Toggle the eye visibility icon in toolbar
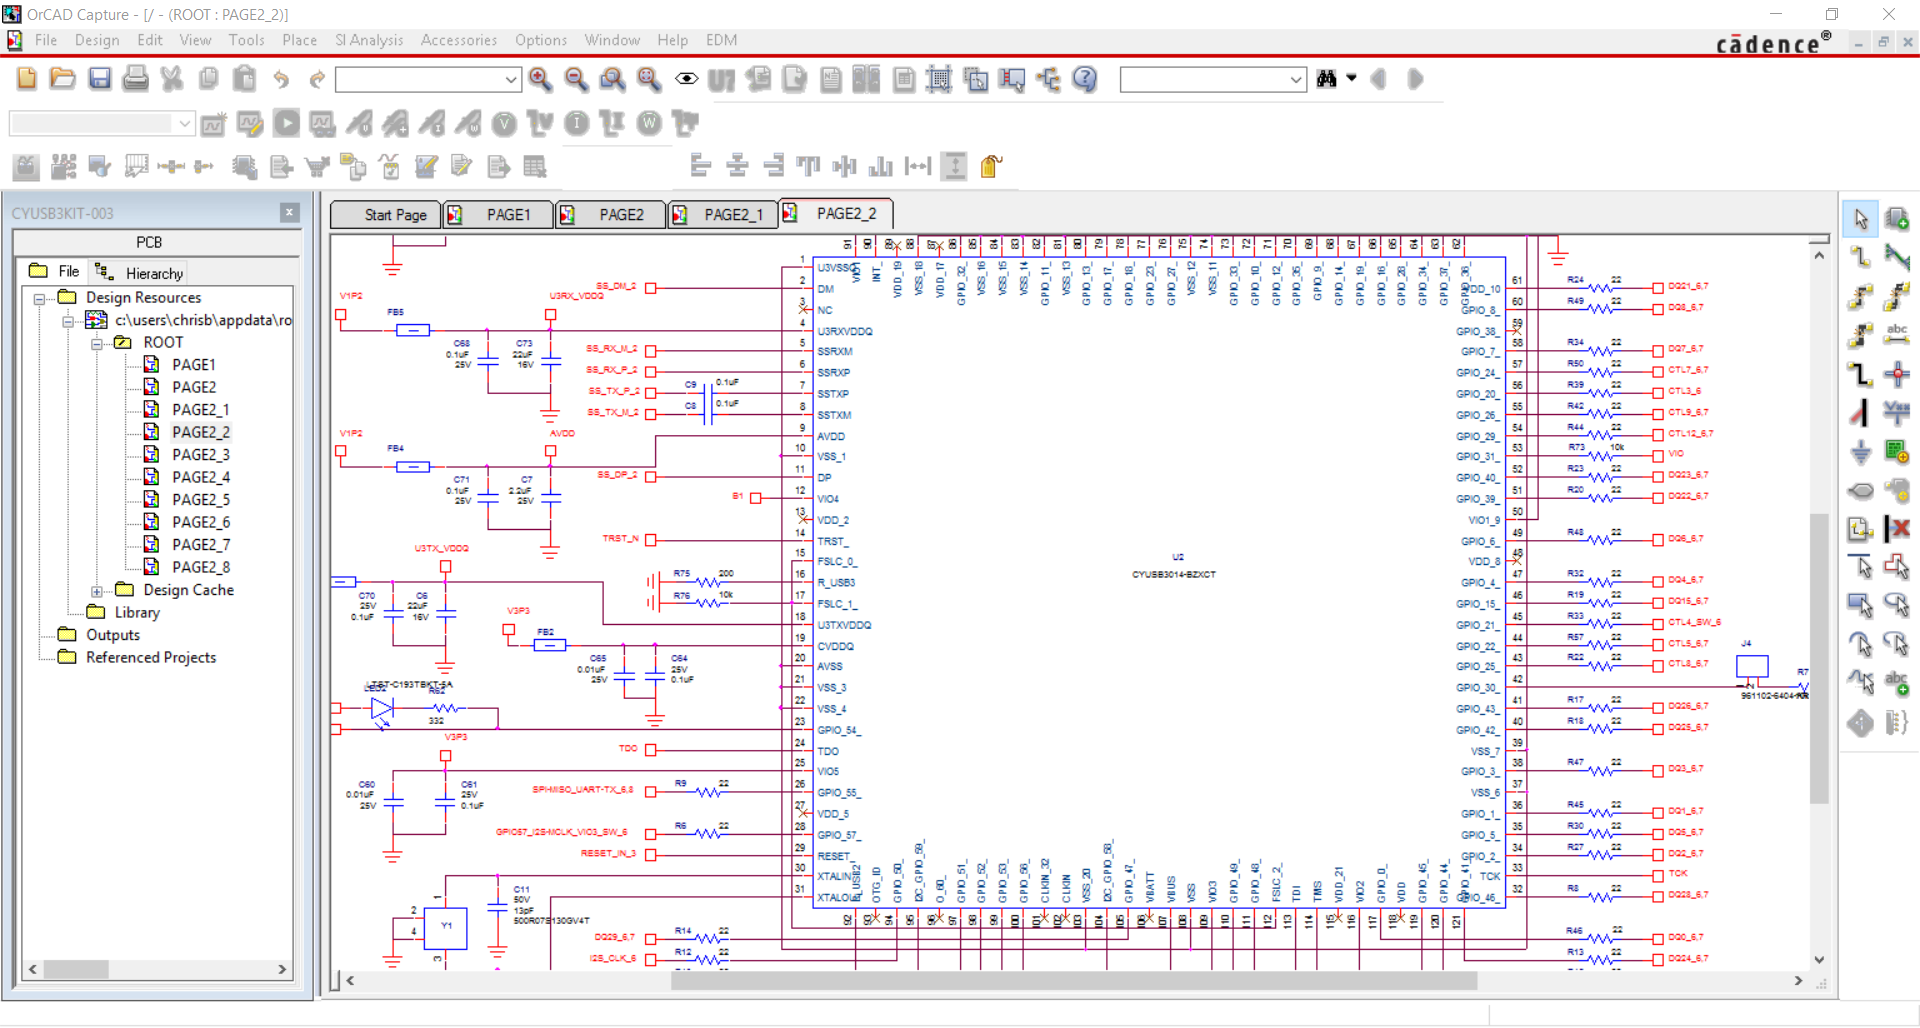1920x1028 pixels. click(686, 79)
